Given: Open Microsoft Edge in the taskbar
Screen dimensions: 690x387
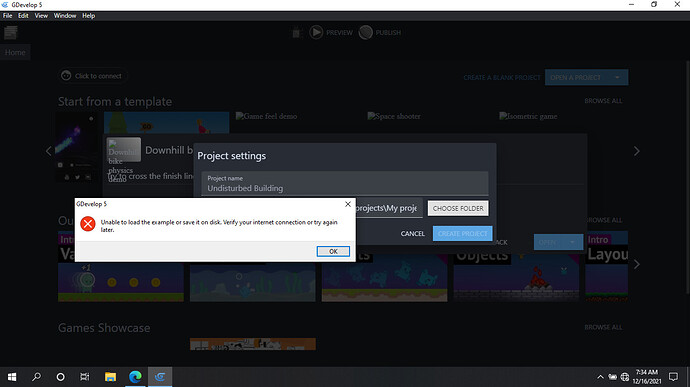Looking at the screenshot, I should pos(135,376).
